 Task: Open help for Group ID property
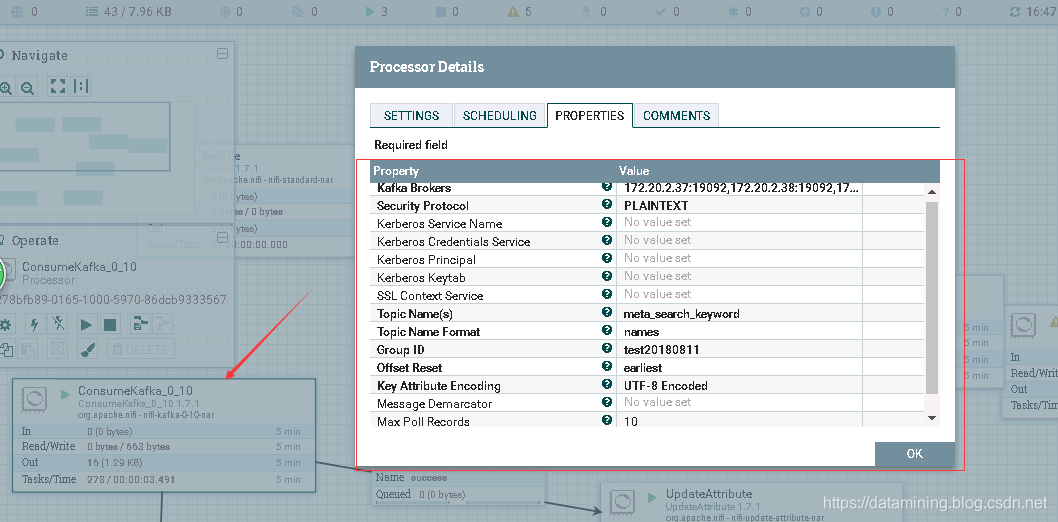[607, 349]
